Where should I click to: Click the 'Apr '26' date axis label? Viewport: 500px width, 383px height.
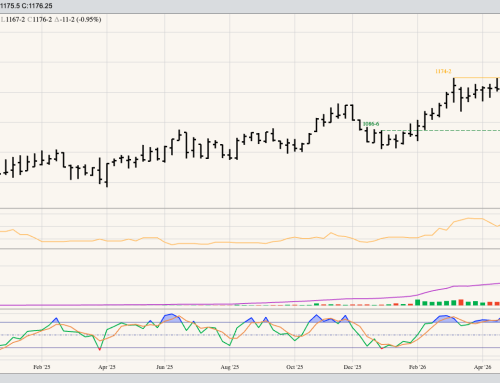483,367
